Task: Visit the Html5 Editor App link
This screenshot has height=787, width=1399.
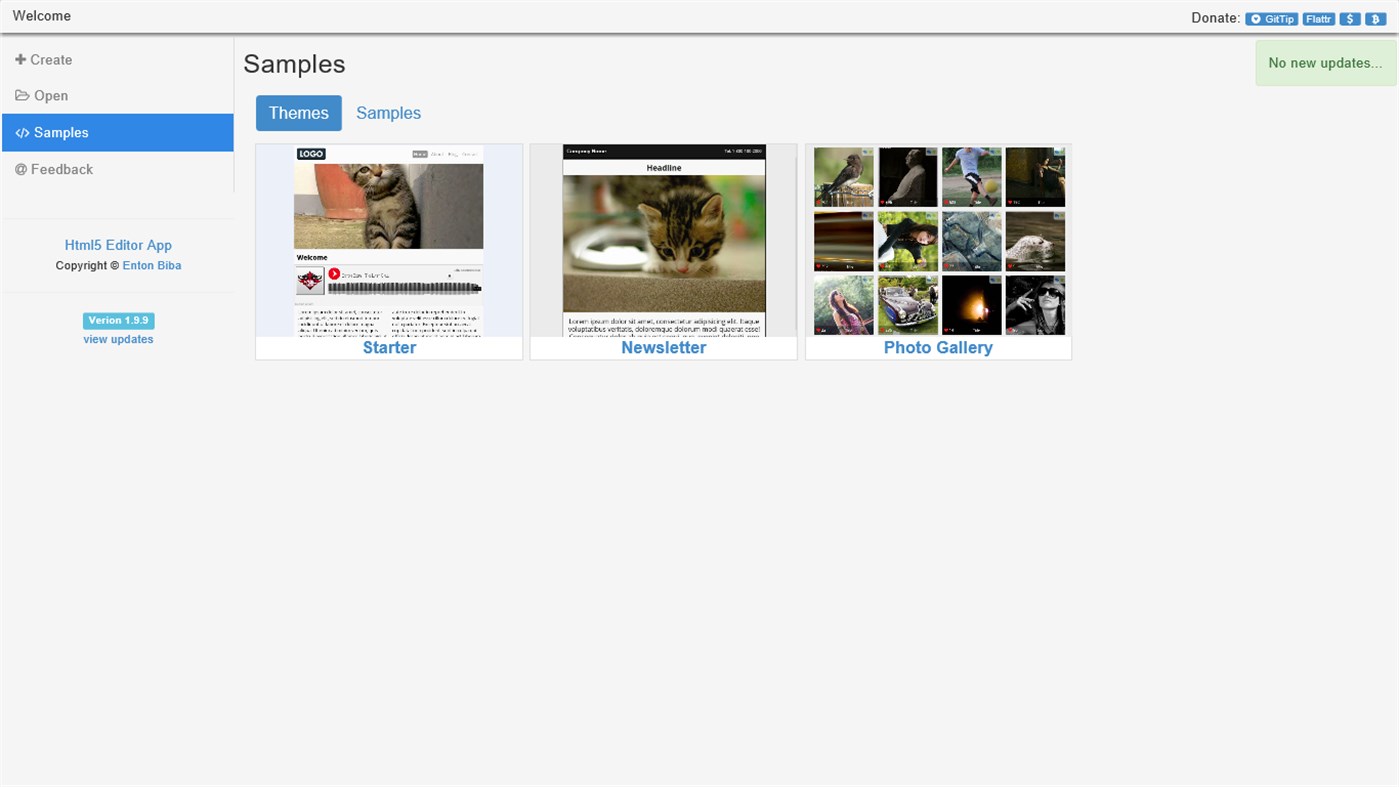Action: pyautogui.click(x=118, y=245)
